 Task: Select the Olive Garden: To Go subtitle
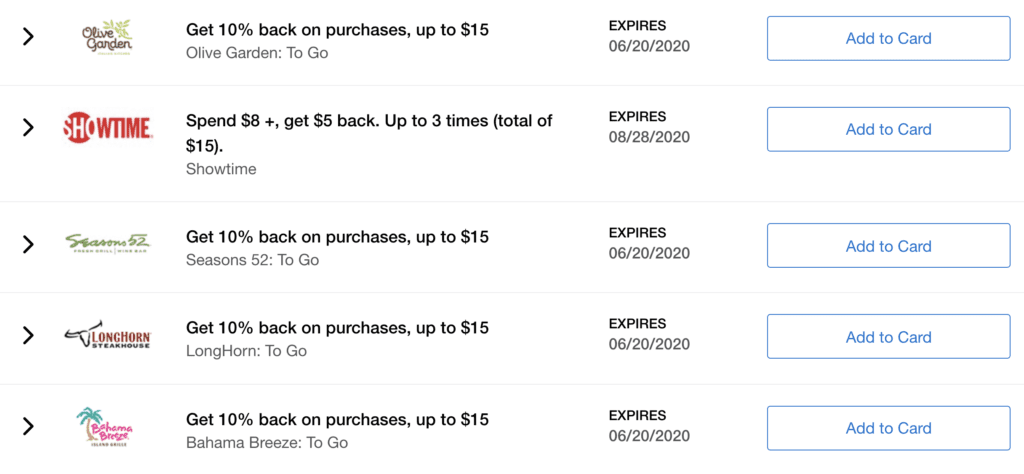click(257, 52)
